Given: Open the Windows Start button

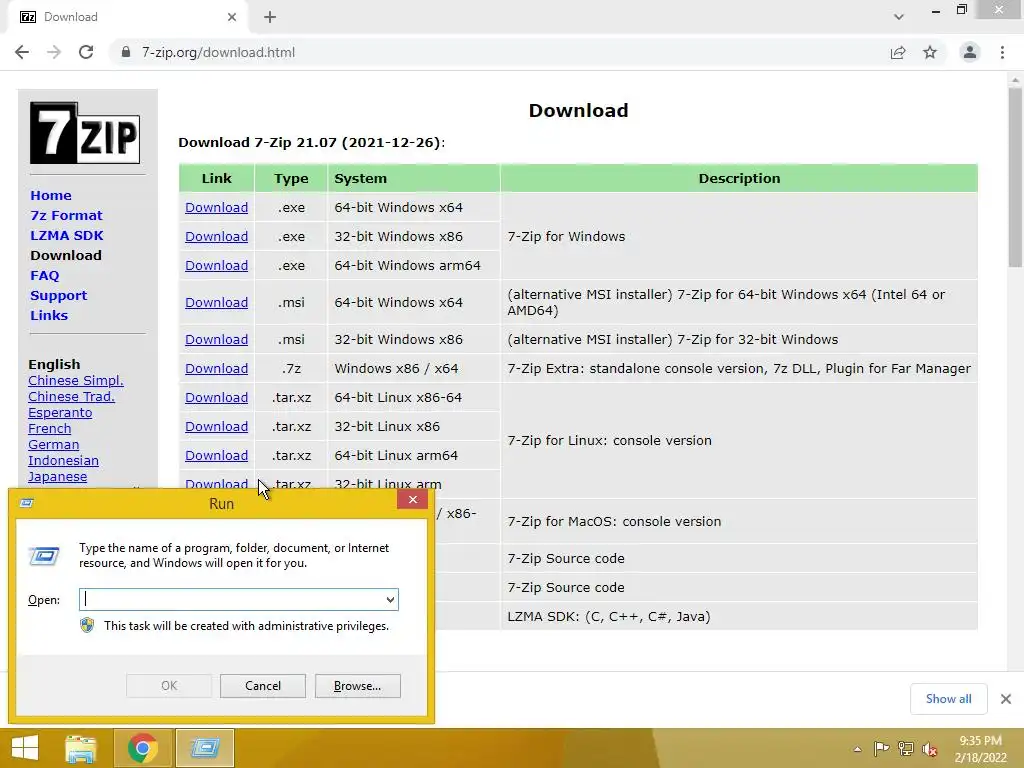Looking at the screenshot, I should click(25, 748).
